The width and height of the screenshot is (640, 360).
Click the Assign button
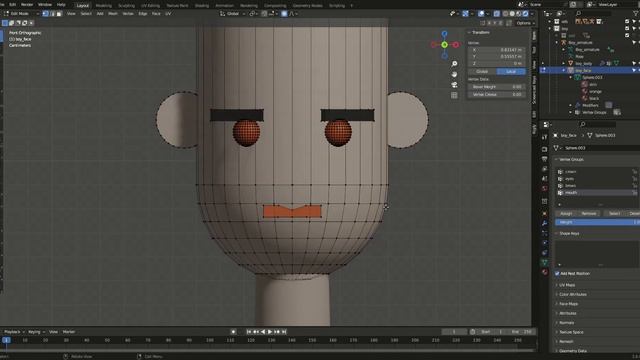pyautogui.click(x=566, y=213)
